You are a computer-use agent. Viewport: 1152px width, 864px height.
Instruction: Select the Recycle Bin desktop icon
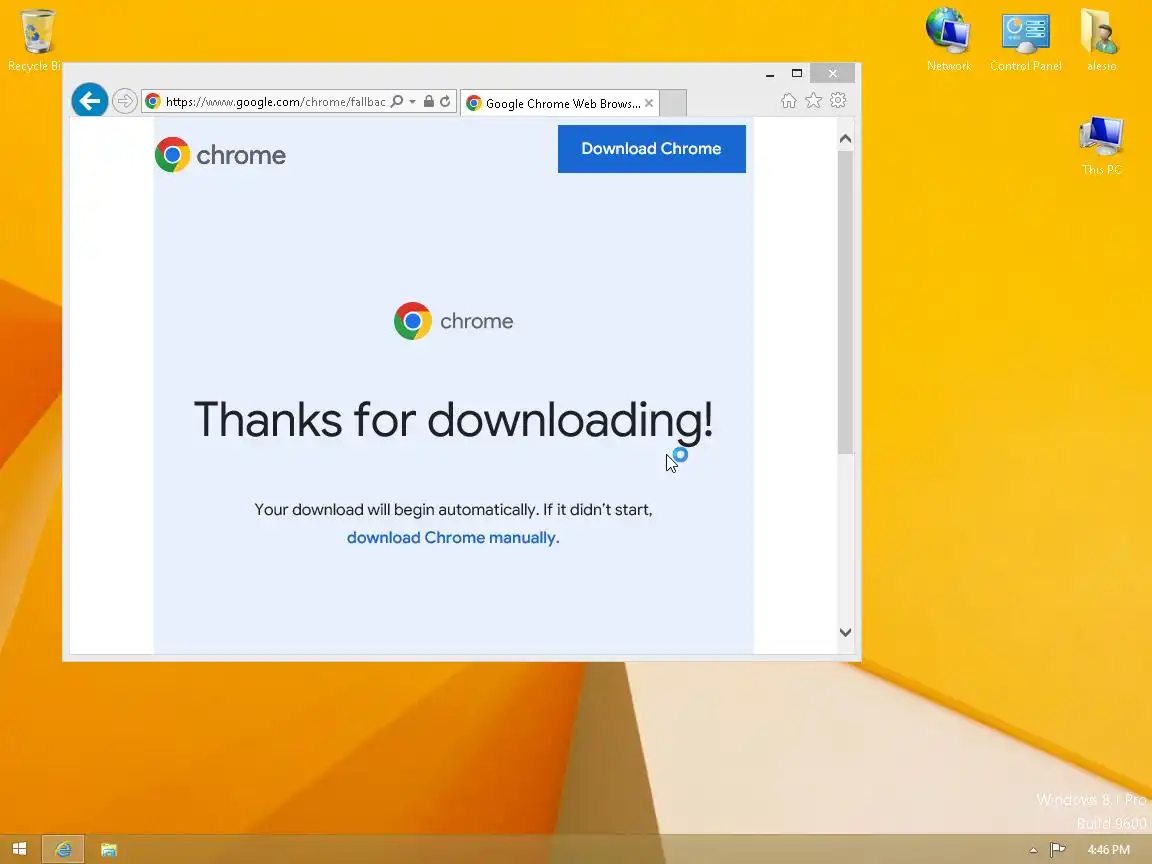[x=35, y=40]
